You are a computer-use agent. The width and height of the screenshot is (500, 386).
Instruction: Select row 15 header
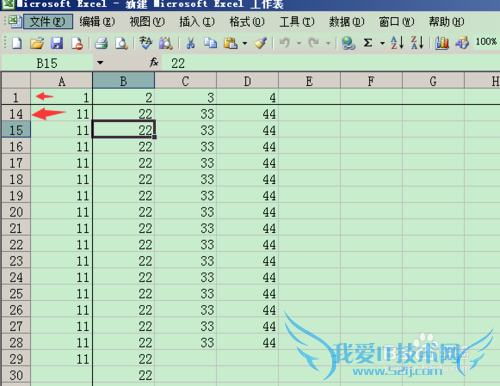coord(16,130)
